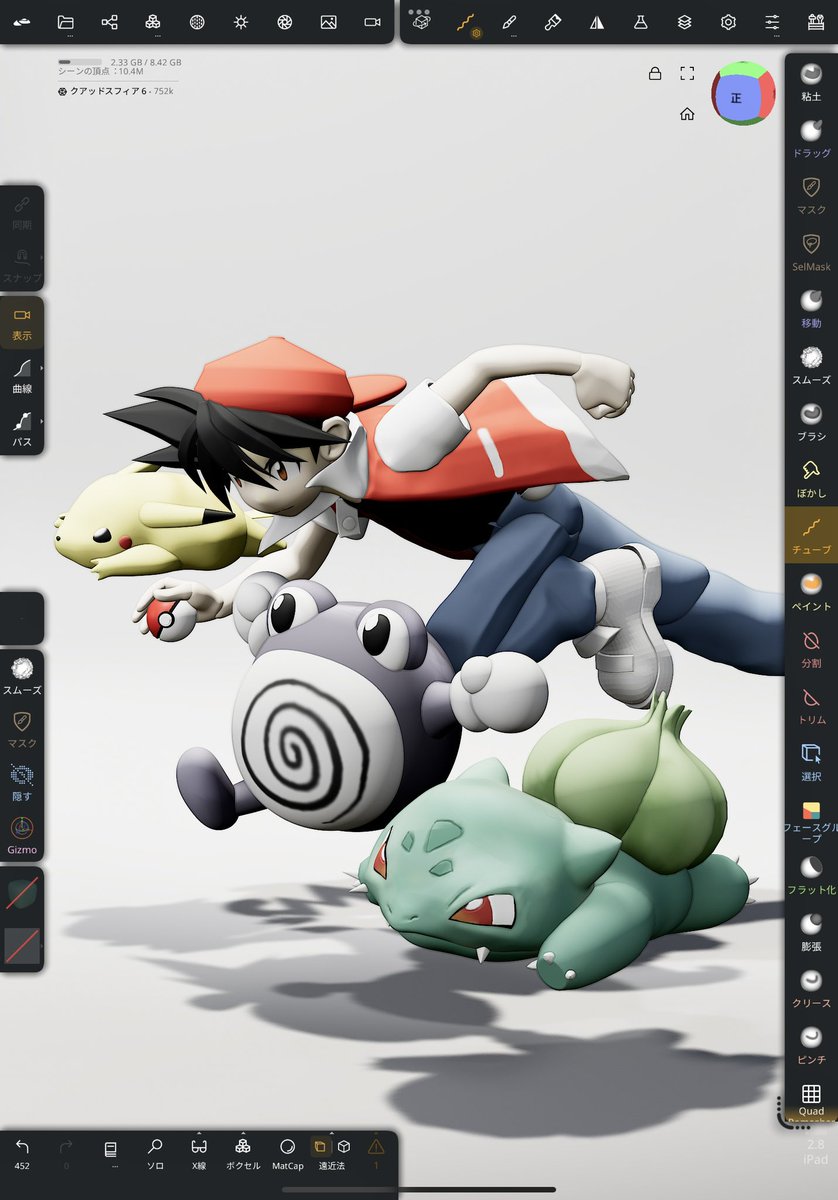Select the ブラシ (Brush) tool
The height and width of the screenshot is (1200, 838).
click(811, 422)
